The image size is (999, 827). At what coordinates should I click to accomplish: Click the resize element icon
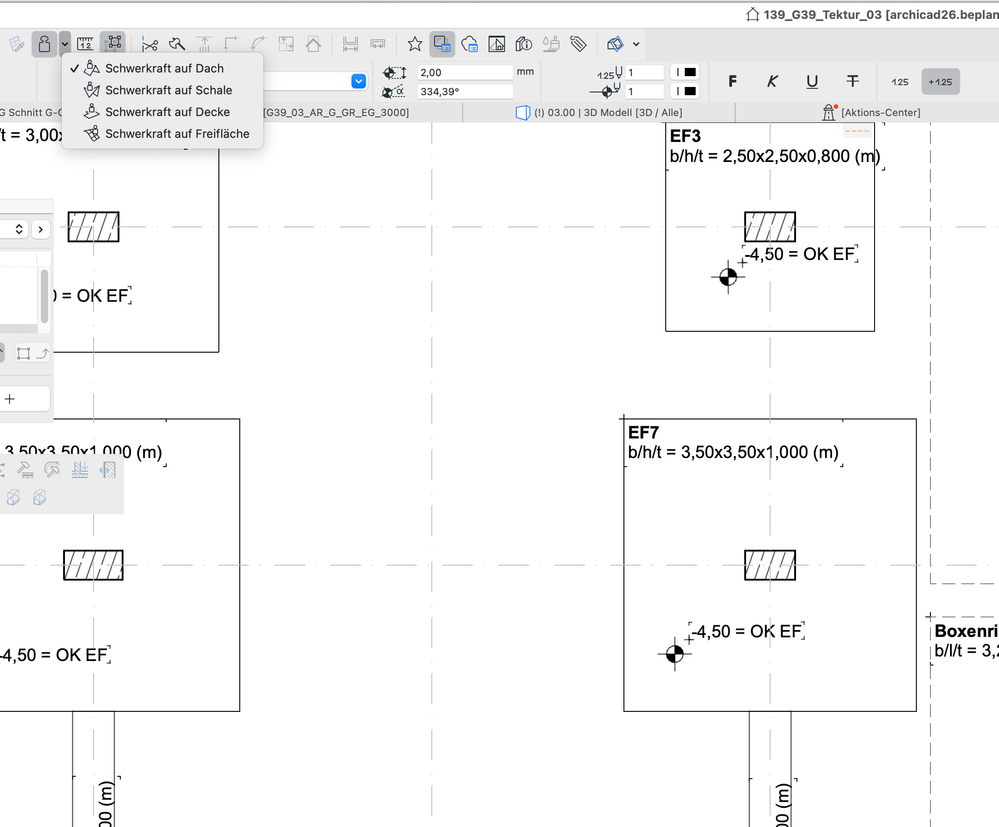[x=286, y=44]
